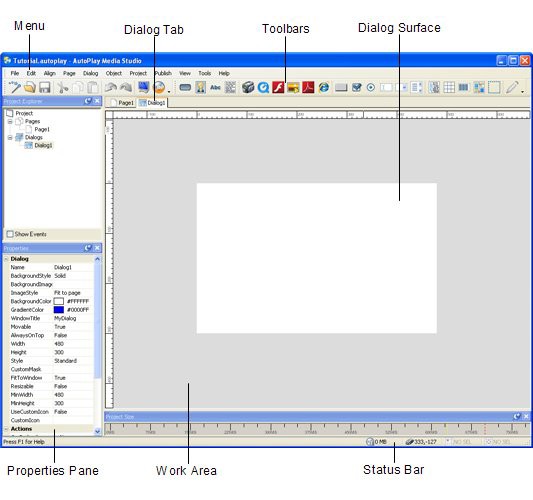Insert a PDF object from toolbar
Screen dimensions: 533x500
point(308,88)
